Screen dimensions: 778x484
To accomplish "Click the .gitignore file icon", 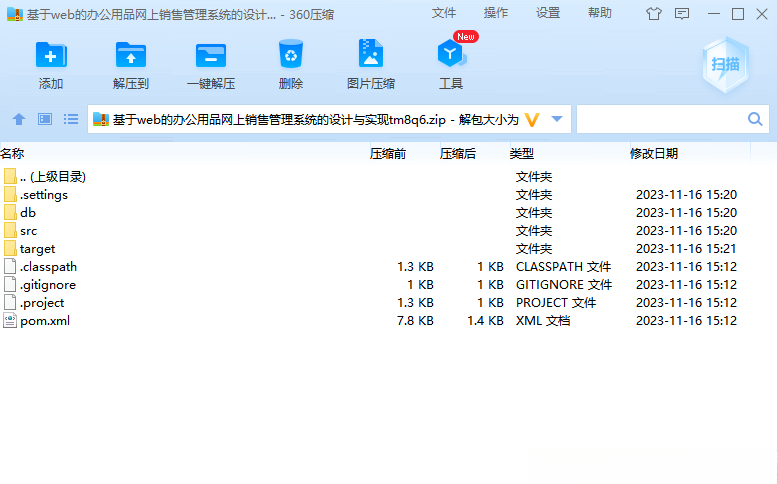I will (x=10, y=284).
